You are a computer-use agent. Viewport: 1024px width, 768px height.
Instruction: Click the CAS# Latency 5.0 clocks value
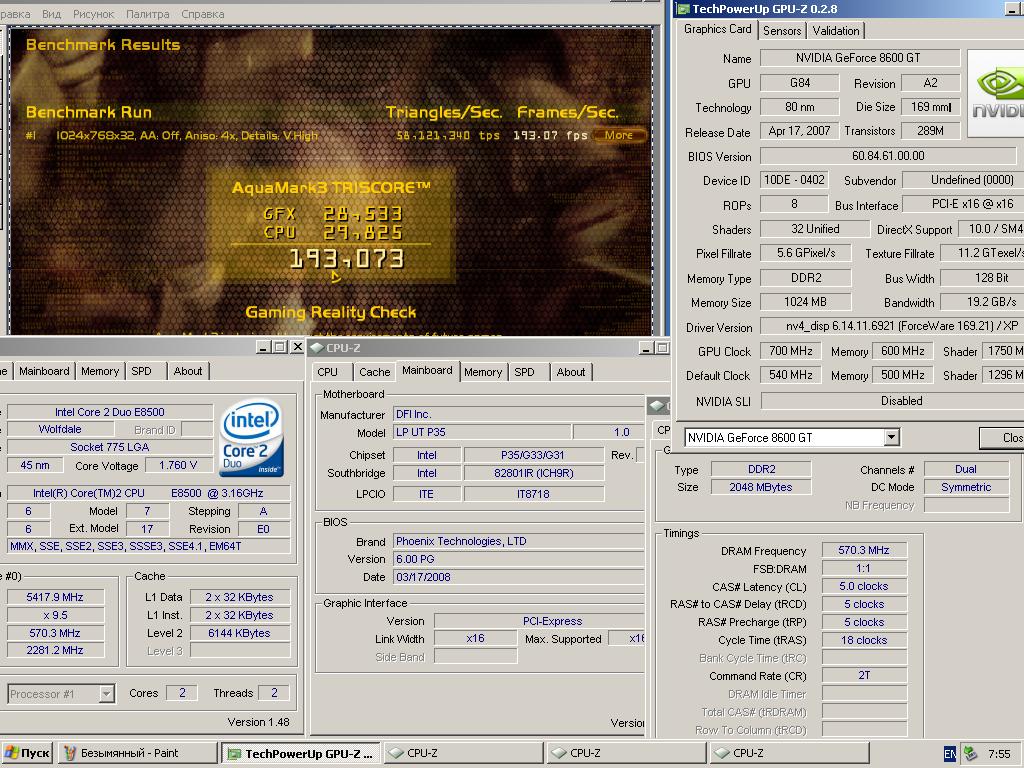click(863, 586)
